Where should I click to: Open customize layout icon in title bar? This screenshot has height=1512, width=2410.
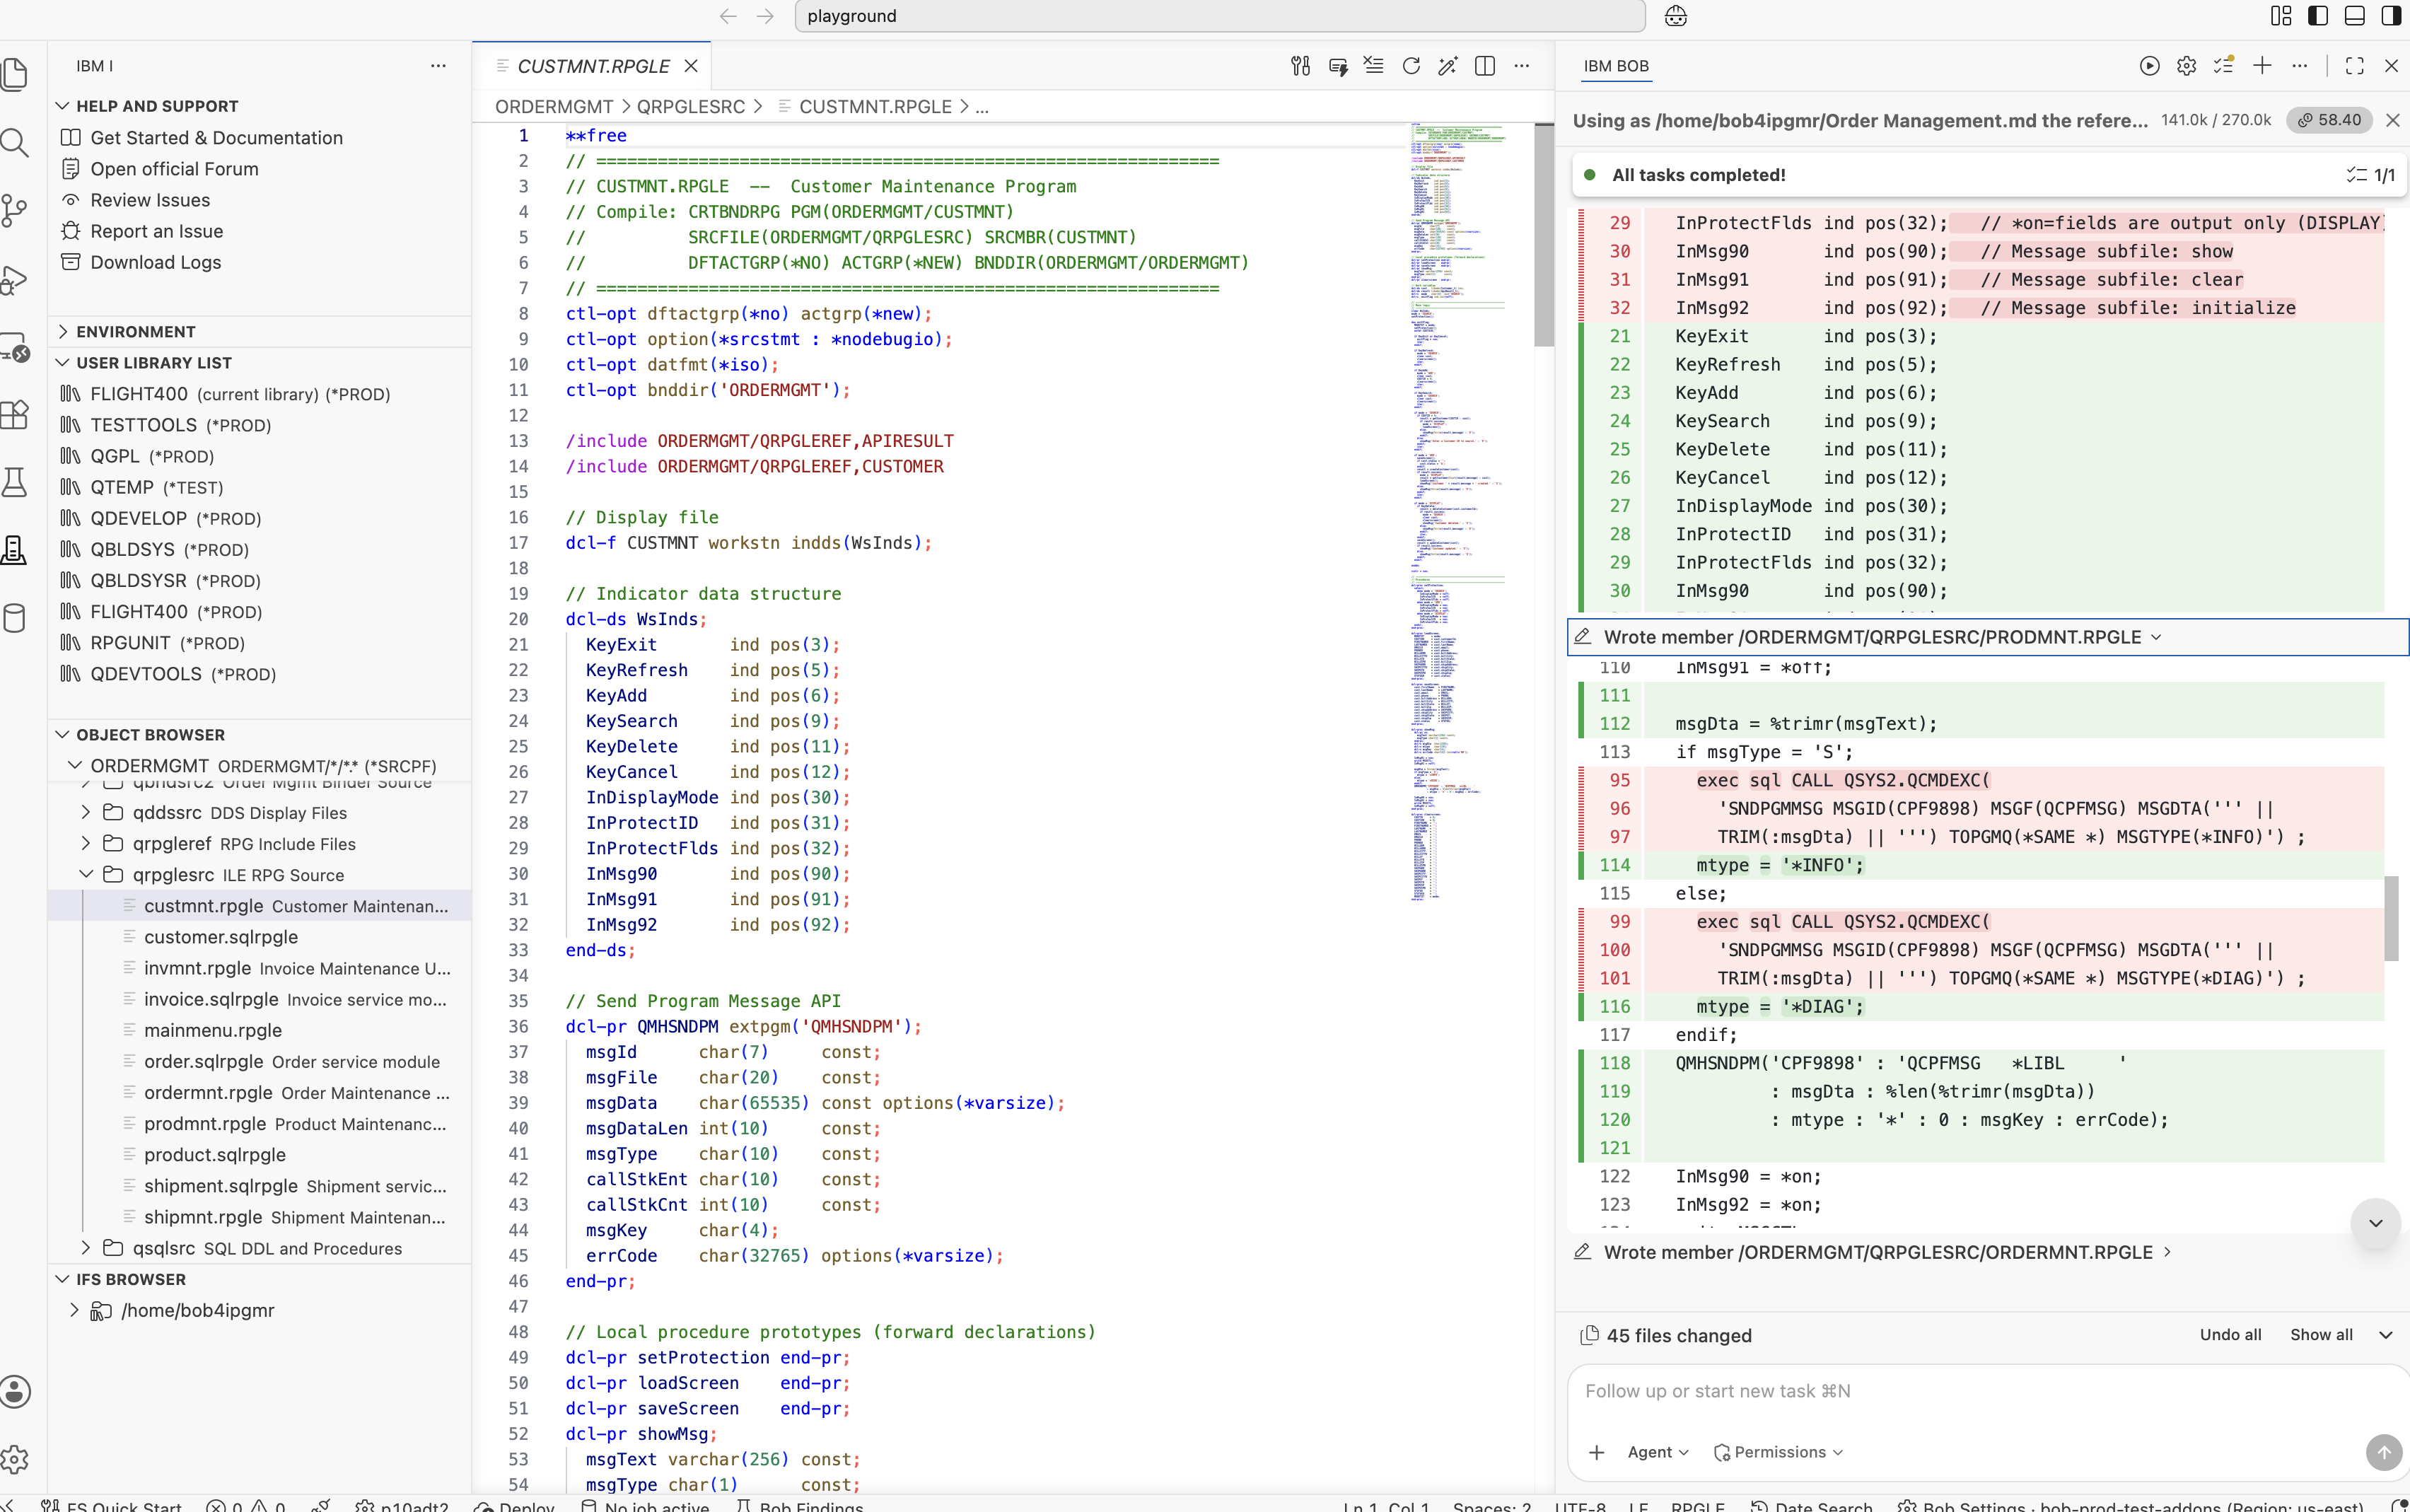point(2281,16)
